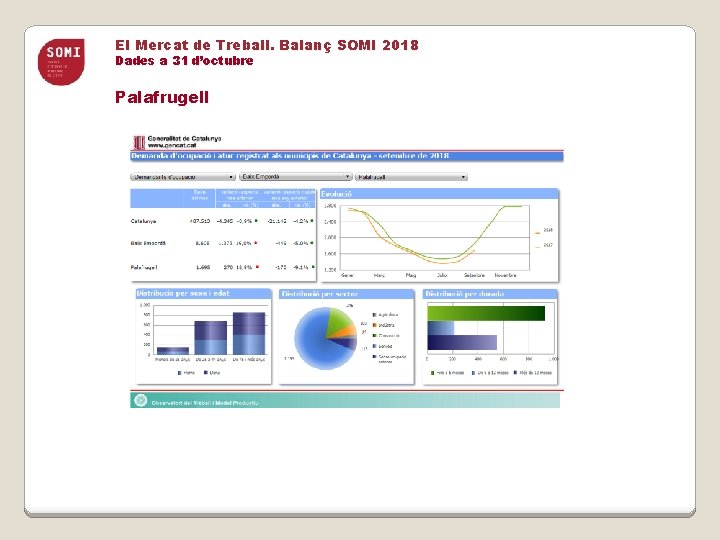Click the green longest duration bar
Screen dimensions: 720x540
486,313
